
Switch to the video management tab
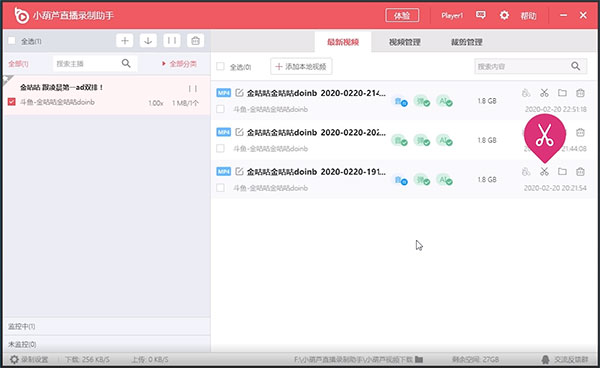point(404,42)
